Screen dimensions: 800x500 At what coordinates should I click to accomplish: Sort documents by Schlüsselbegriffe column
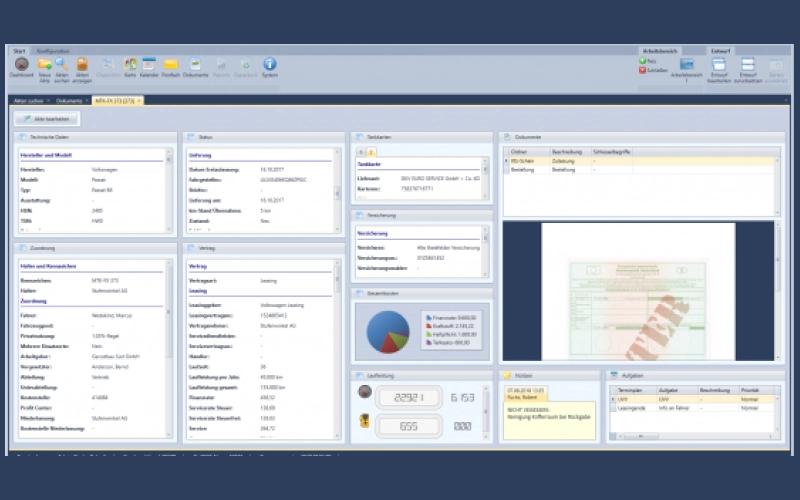[x=611, y=152]
